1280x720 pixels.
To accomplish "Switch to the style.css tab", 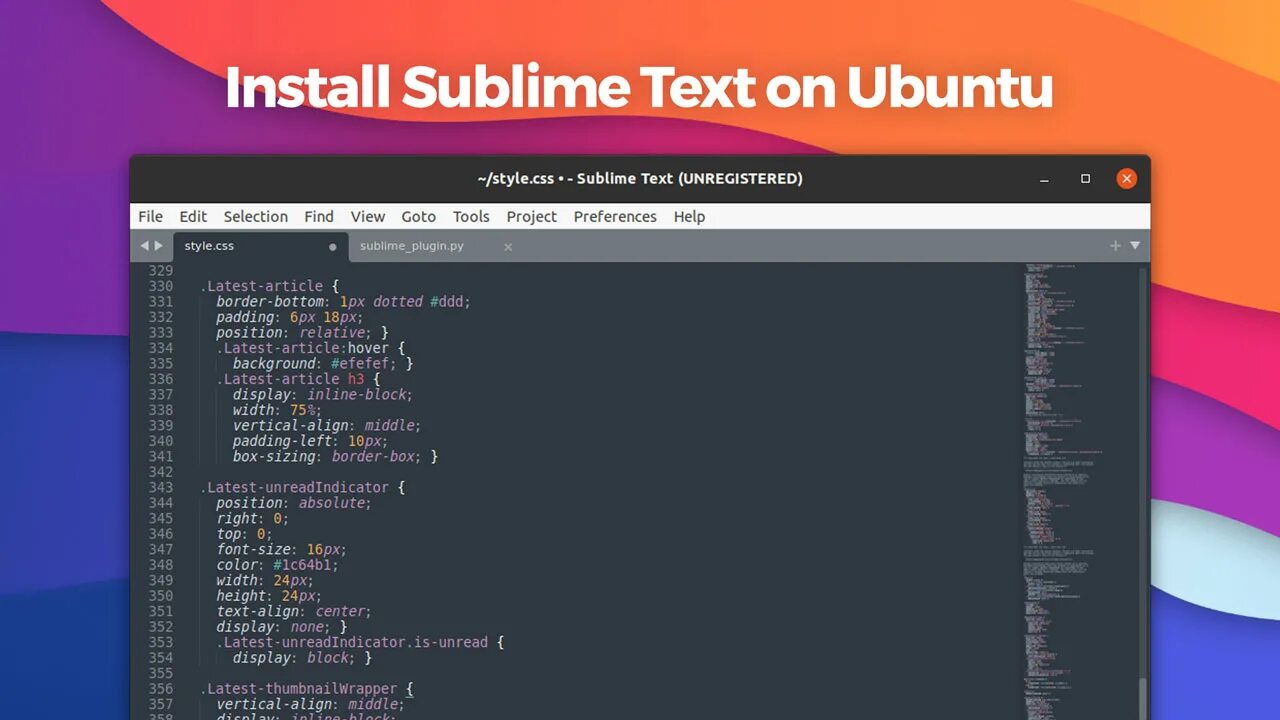I will (260, 246).
